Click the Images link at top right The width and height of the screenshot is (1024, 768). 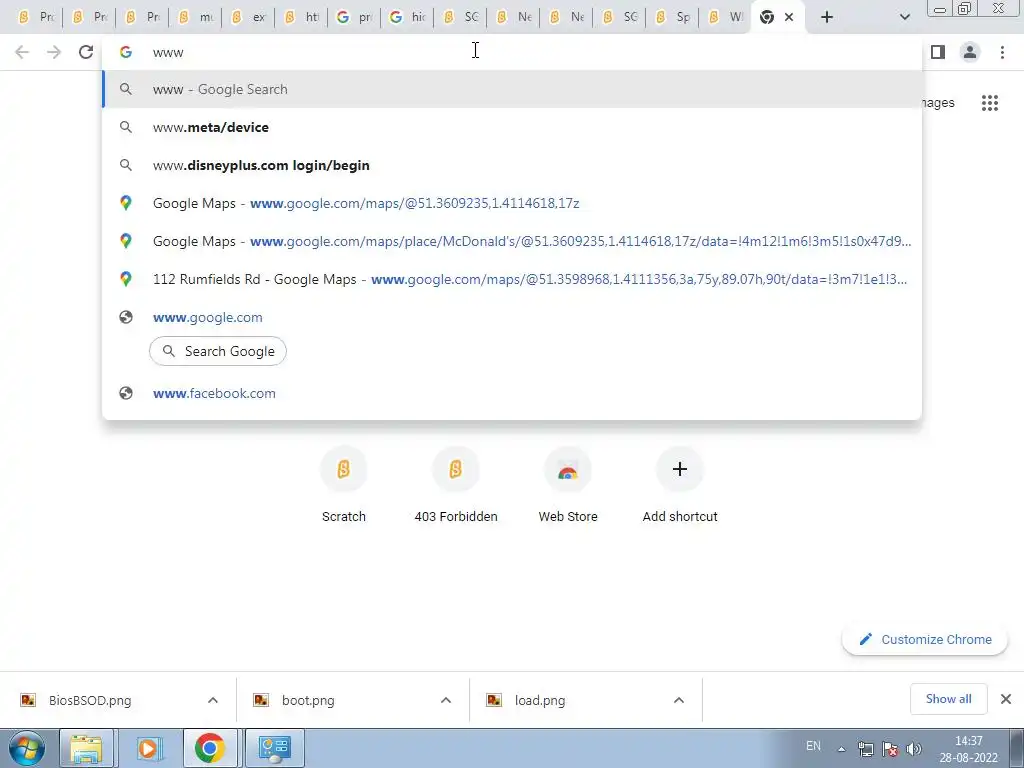tap(938, 103)
